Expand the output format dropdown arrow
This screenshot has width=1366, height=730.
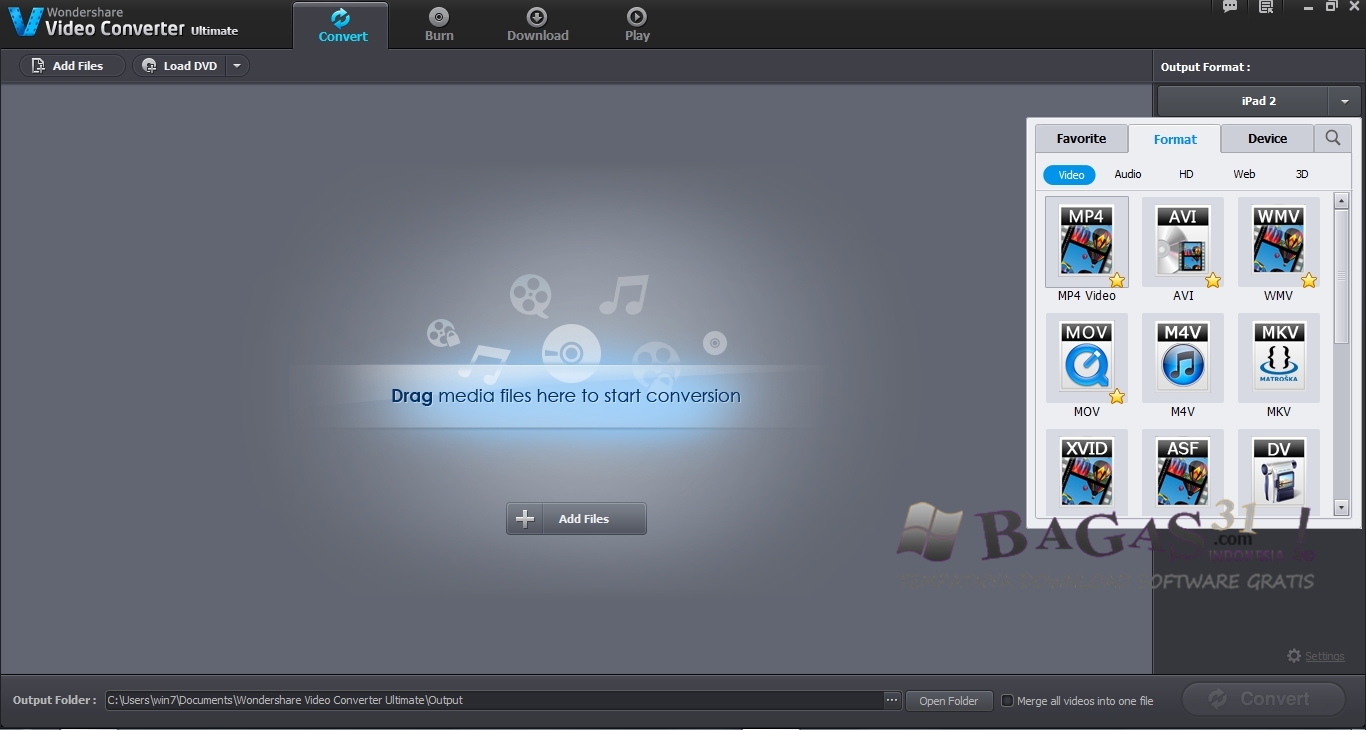pos(1344,101)
